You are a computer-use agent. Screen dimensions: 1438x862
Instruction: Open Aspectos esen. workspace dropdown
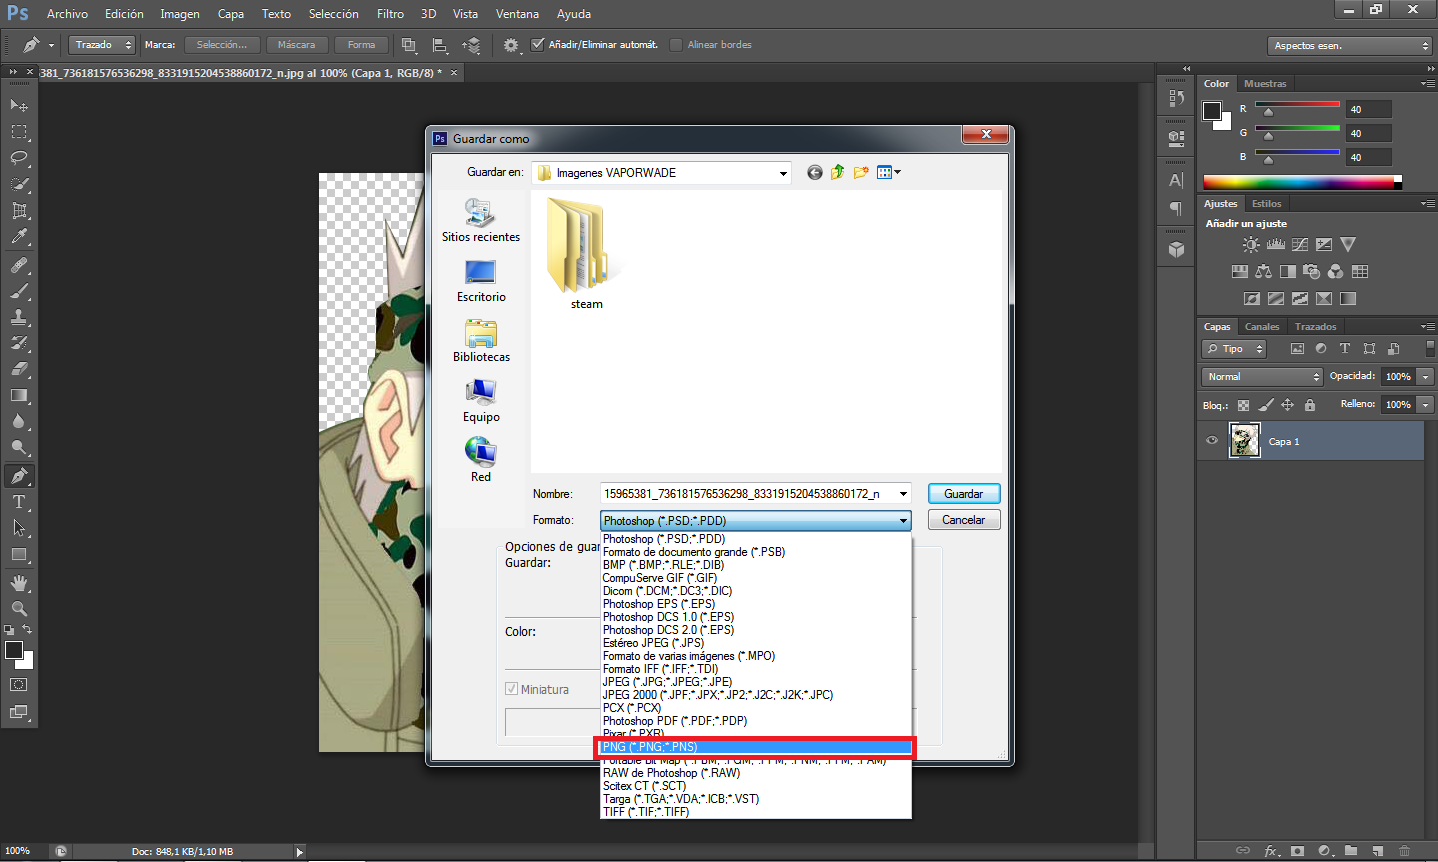click(1350, 46)
